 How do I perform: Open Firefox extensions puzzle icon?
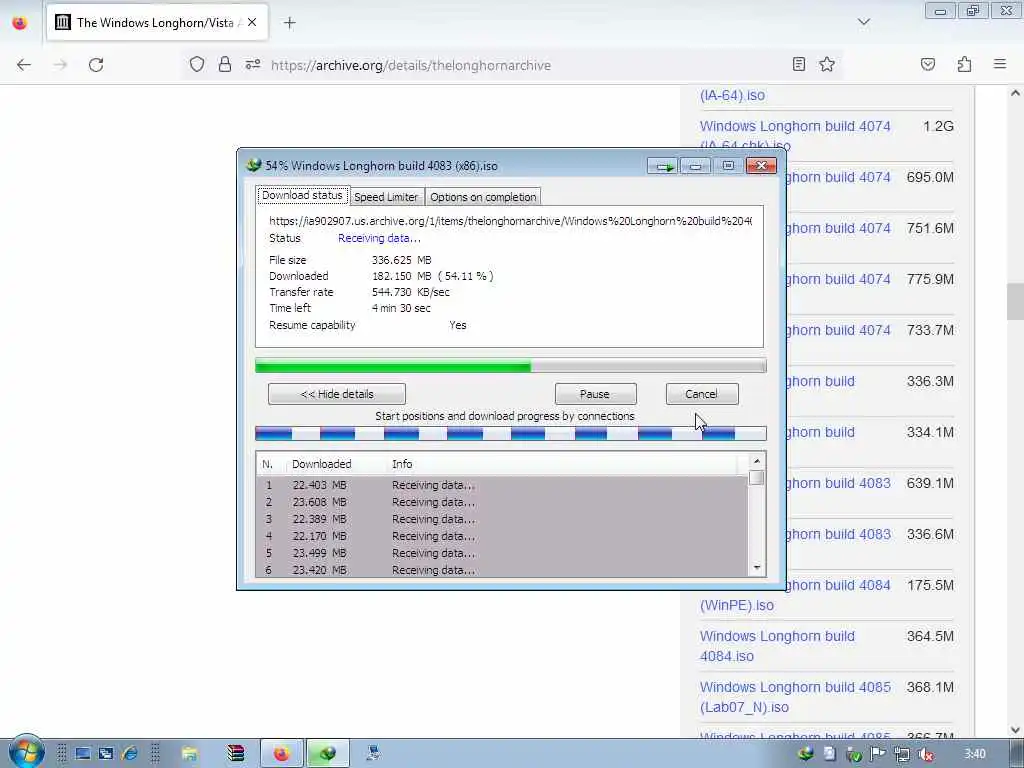(x=965, y=64)
